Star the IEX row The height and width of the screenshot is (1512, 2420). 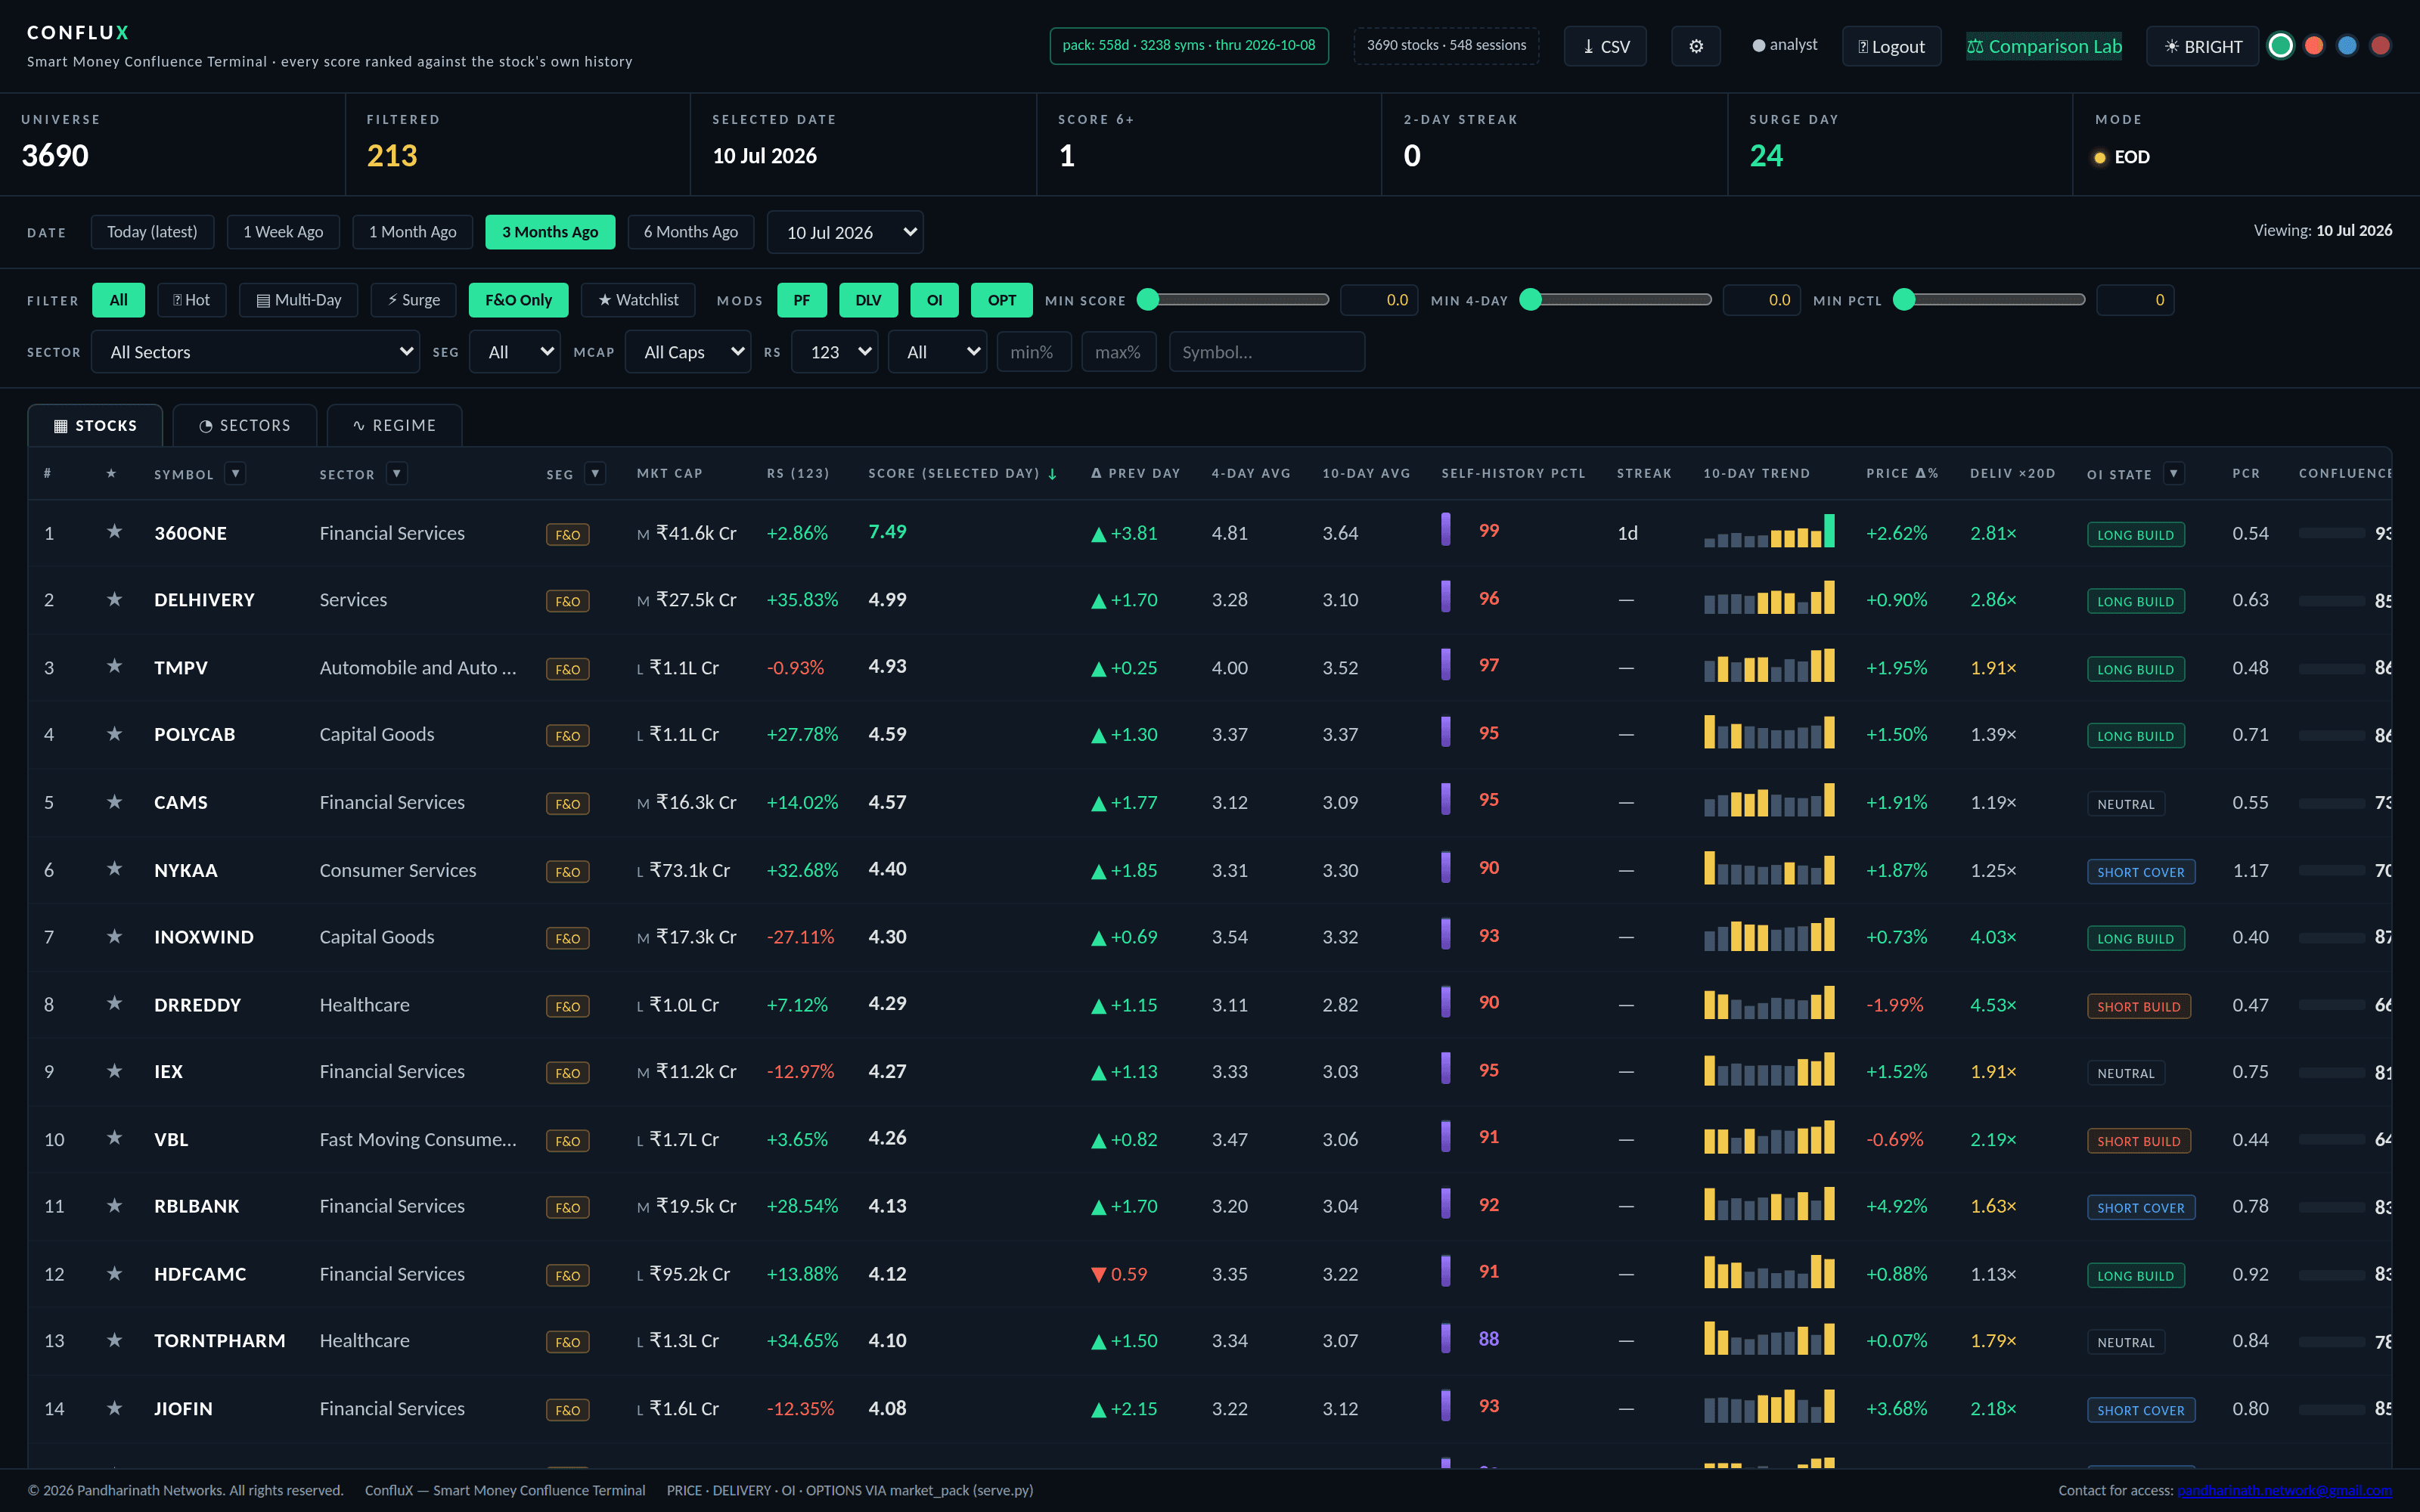114,1071
